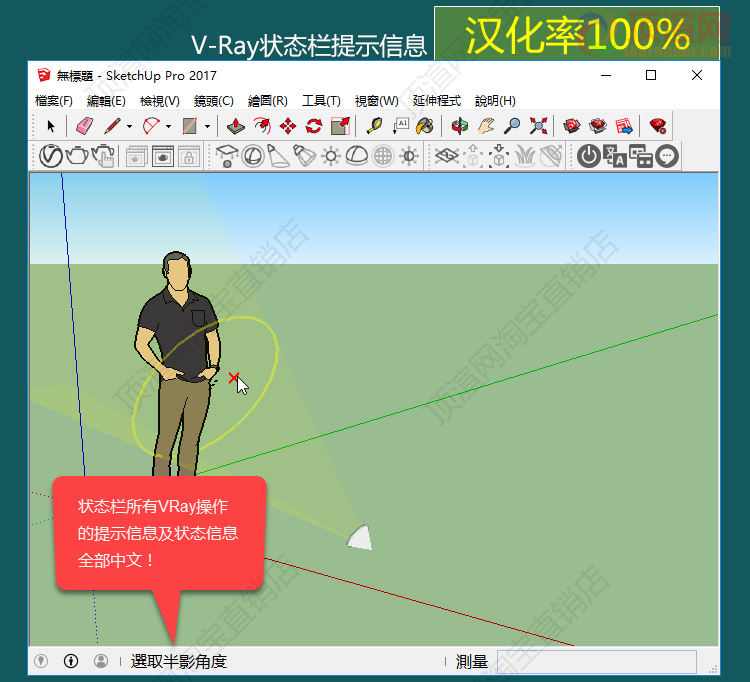
Task: Activate the Orbit camera tool
Action: point(460,126)
